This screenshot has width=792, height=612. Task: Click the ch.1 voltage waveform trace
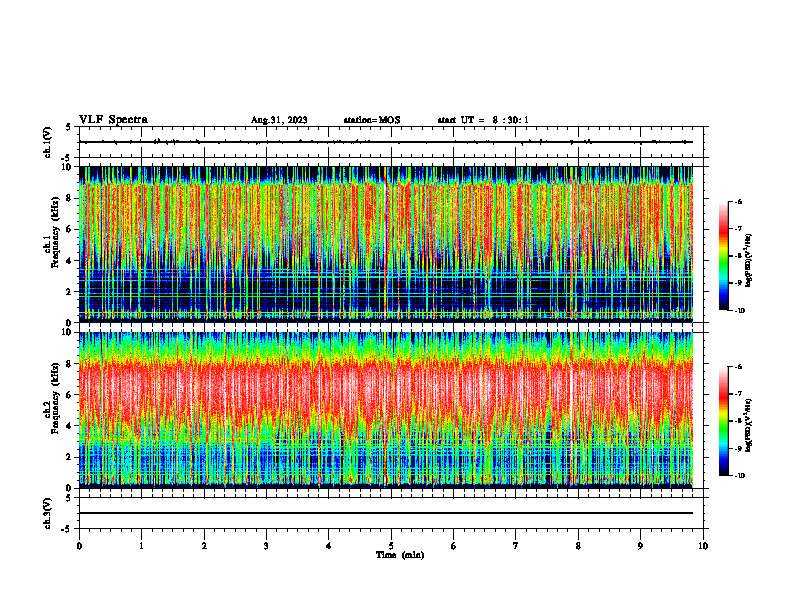(x=386, y=142)
